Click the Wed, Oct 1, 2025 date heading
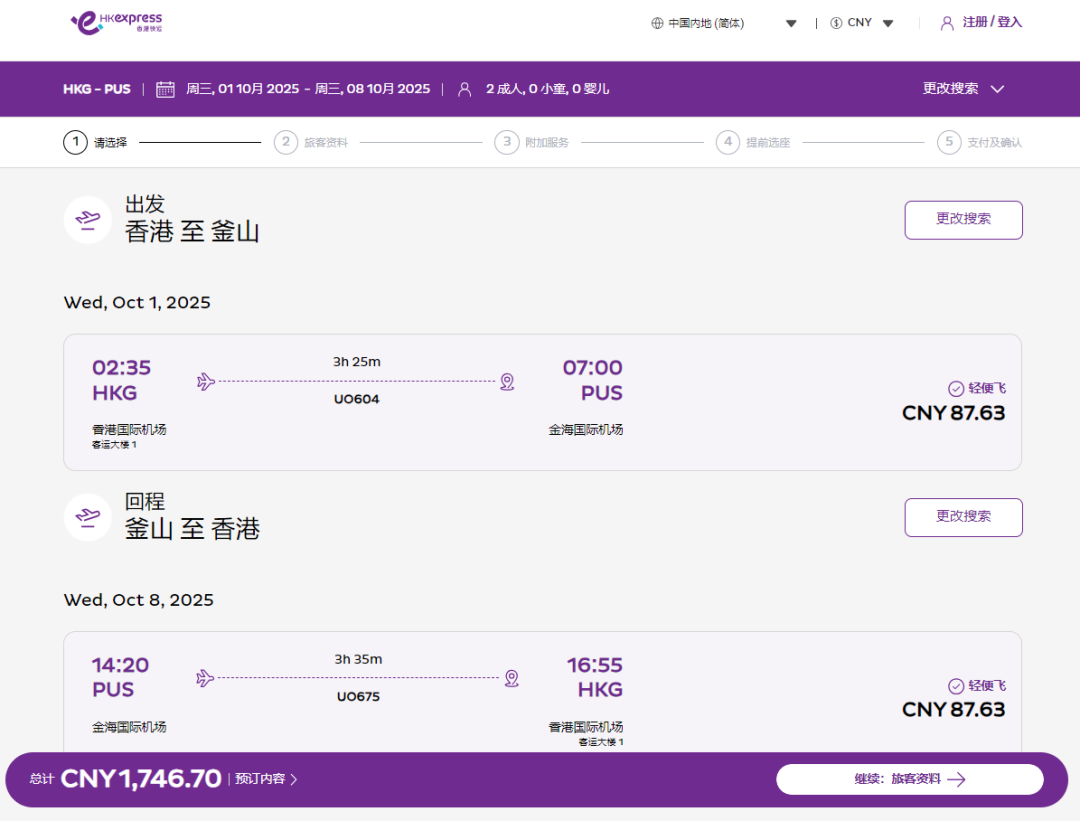 click(137, 303)
